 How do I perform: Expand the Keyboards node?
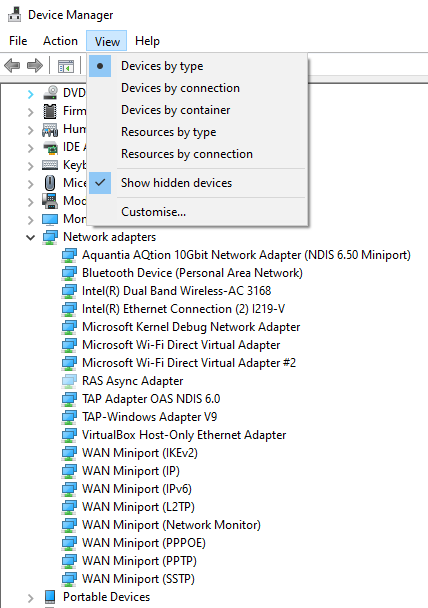pos(31,166)
